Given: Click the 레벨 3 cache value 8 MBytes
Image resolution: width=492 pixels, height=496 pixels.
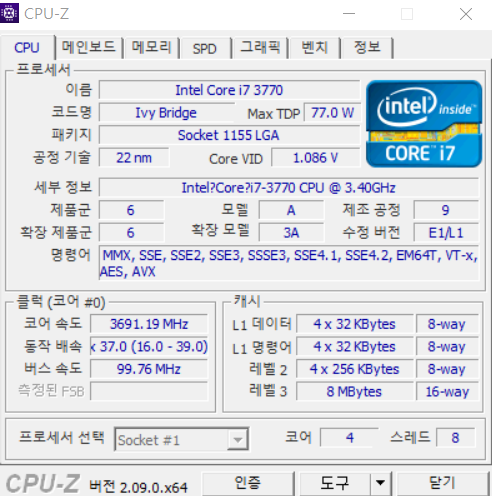Looking at the screenshot, I should [354, 391].
